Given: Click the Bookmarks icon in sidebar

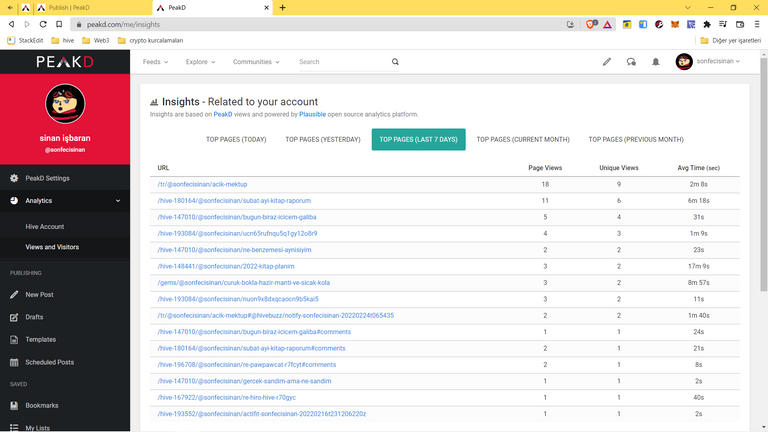Looking at the screenshot, I should [14, 406].
